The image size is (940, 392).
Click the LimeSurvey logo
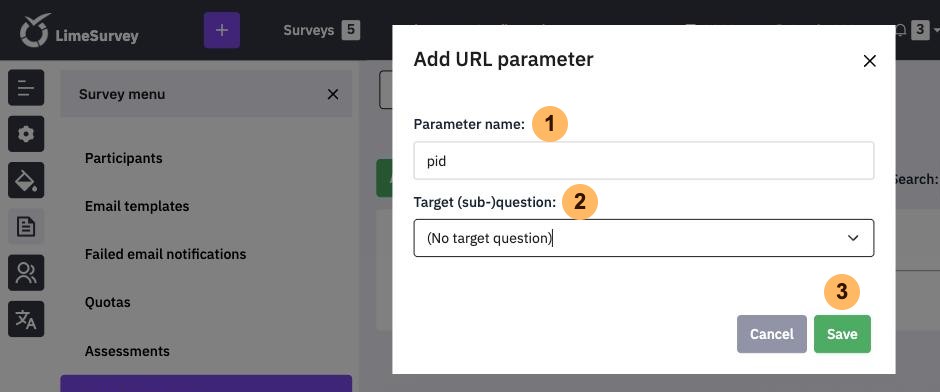pyautogui.click(x=79, y=31)
